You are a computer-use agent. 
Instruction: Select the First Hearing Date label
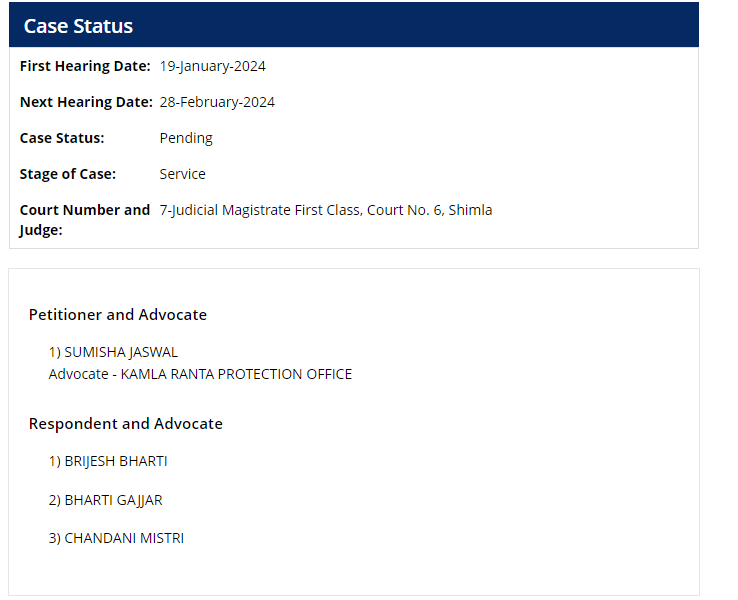85,66
